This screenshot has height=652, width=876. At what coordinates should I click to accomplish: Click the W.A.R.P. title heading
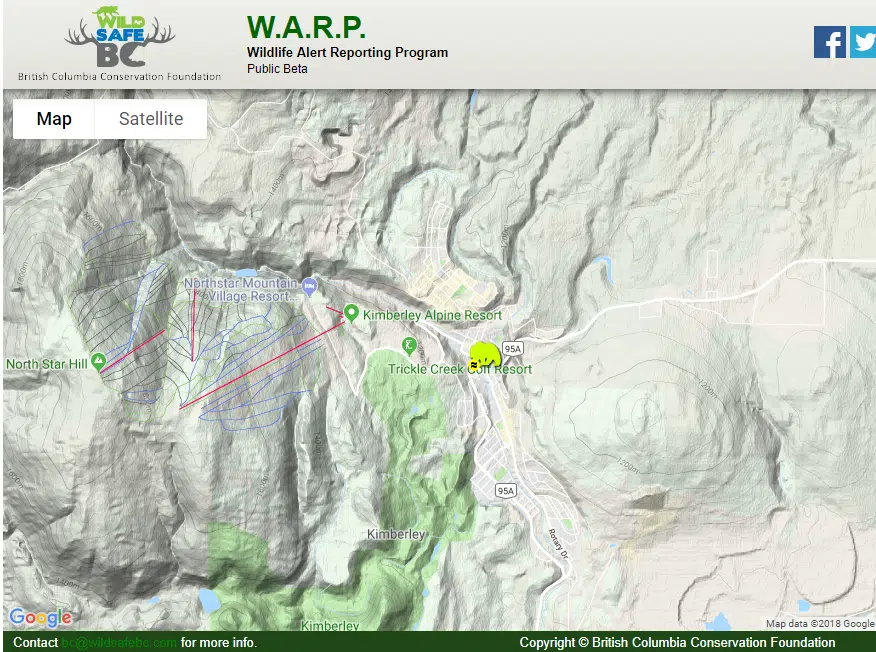tap(306, 26)
